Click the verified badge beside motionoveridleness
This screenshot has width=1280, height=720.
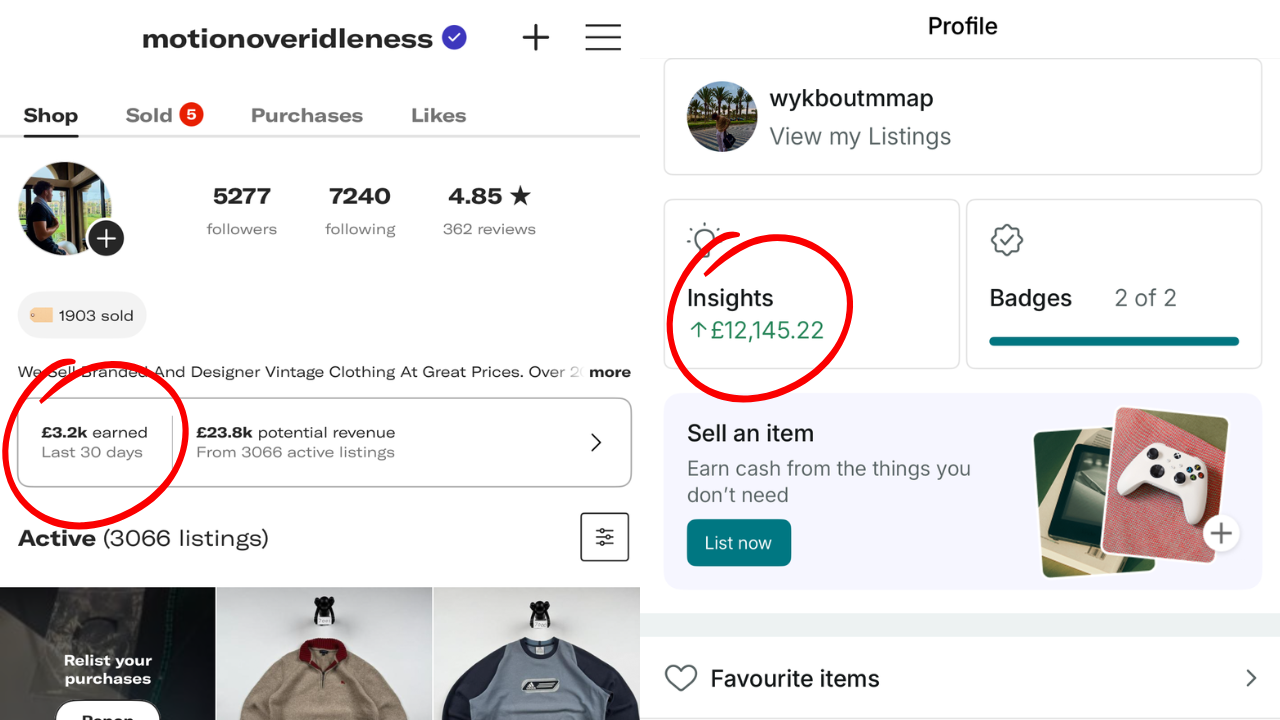coord(454,38)
